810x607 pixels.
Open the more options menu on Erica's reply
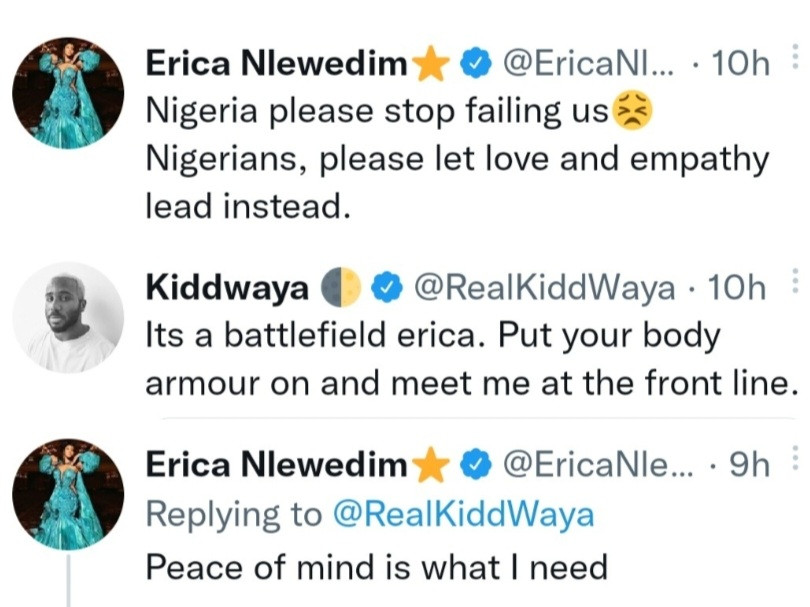click(x=796, y=460)
